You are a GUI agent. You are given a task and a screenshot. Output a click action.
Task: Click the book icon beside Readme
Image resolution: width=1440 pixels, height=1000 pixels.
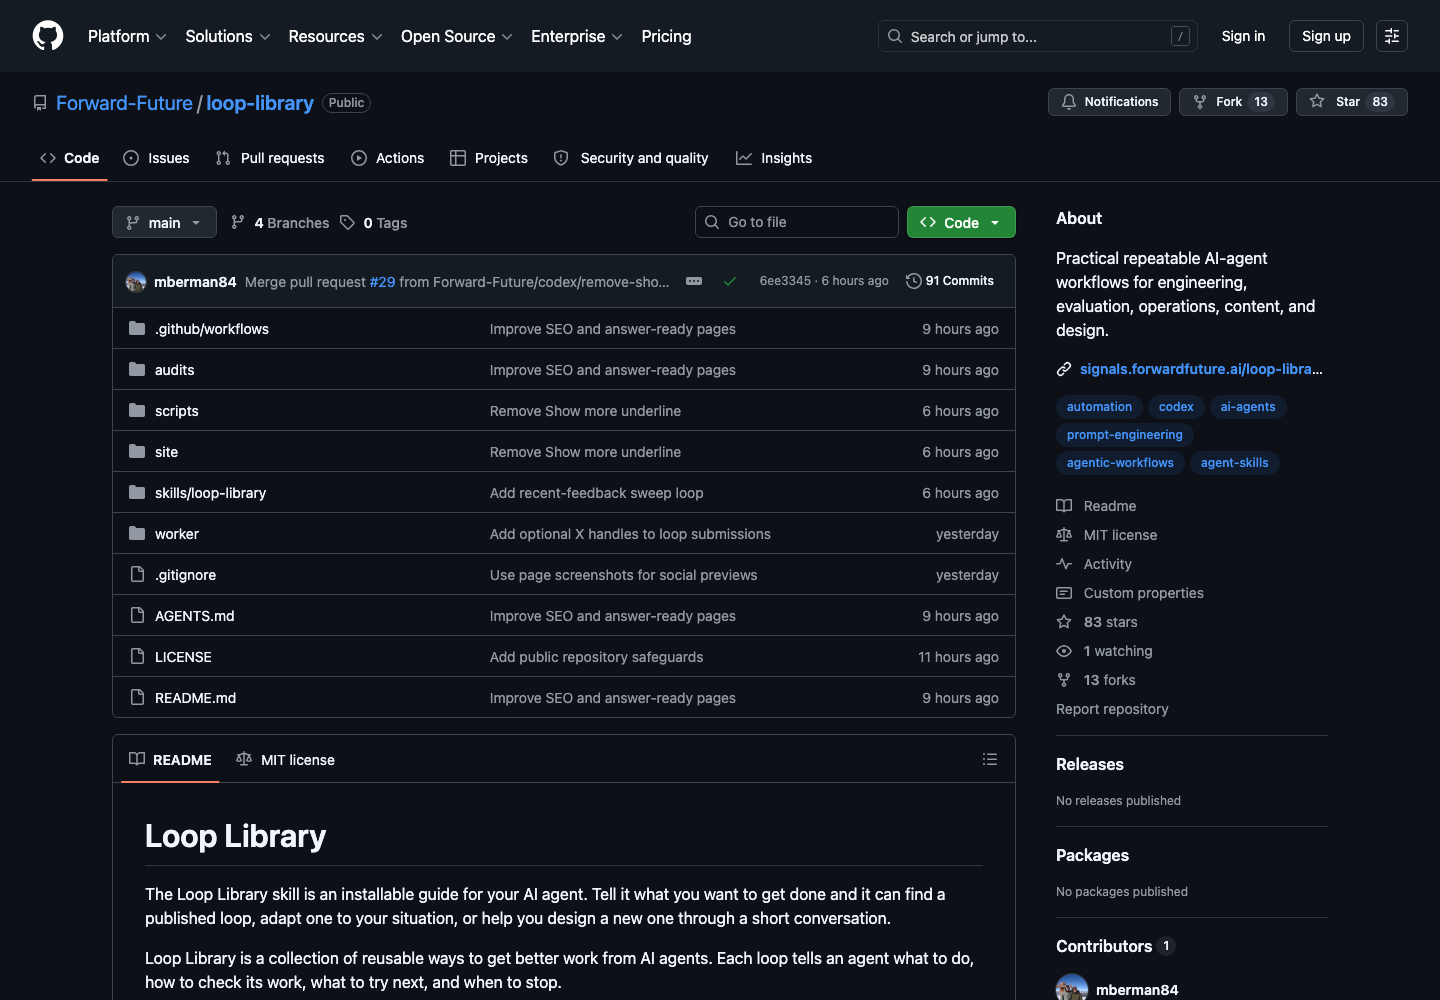1064,506
